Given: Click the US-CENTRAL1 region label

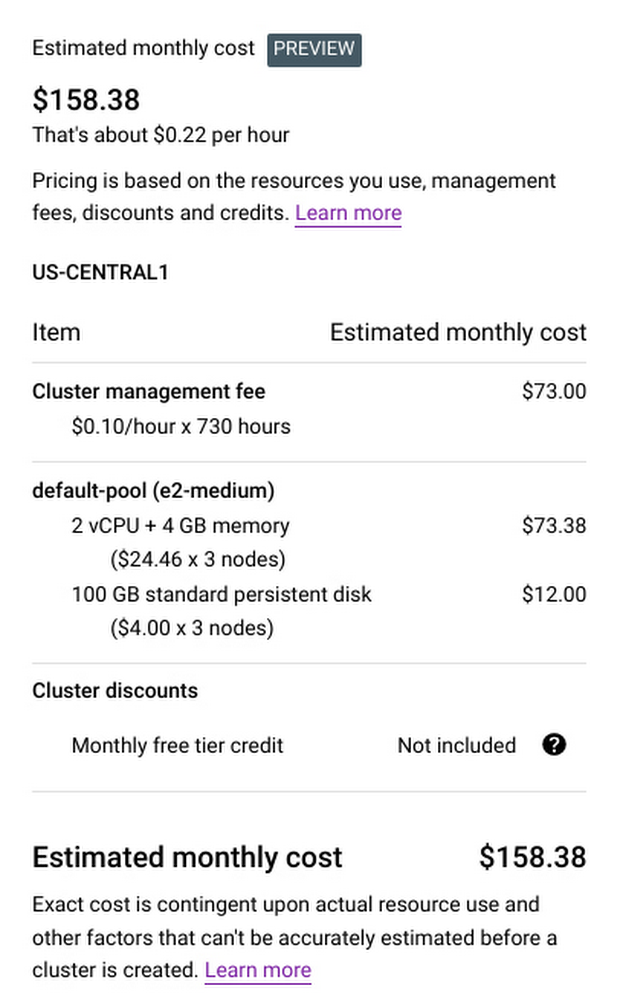Looking at the screenshot, I should click(100, 271).
